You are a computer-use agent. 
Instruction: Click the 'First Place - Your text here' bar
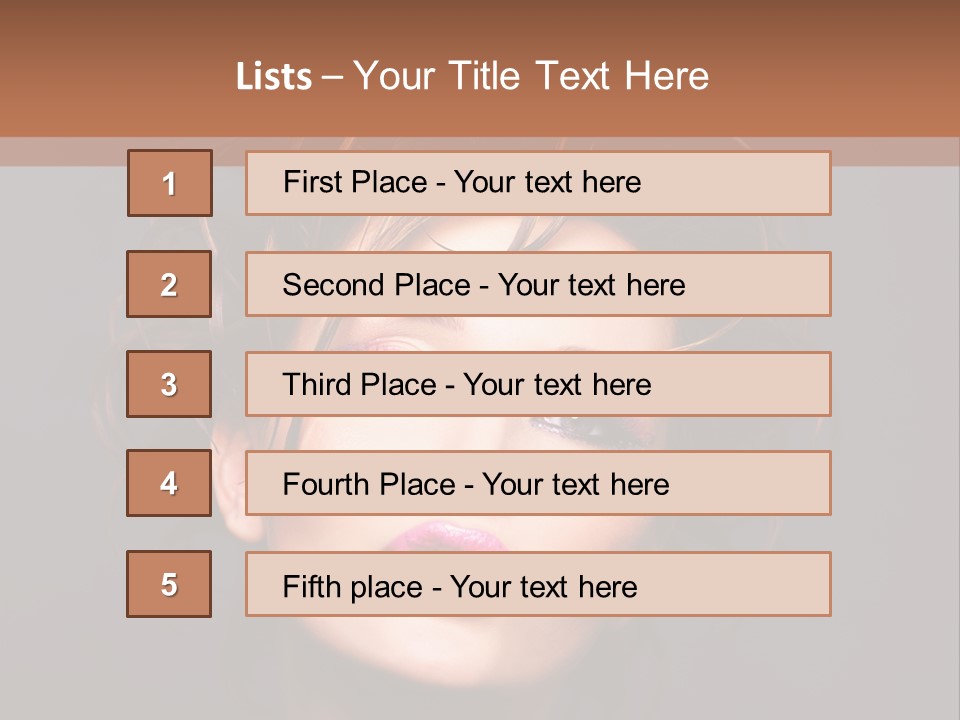(x=538, y=183)
